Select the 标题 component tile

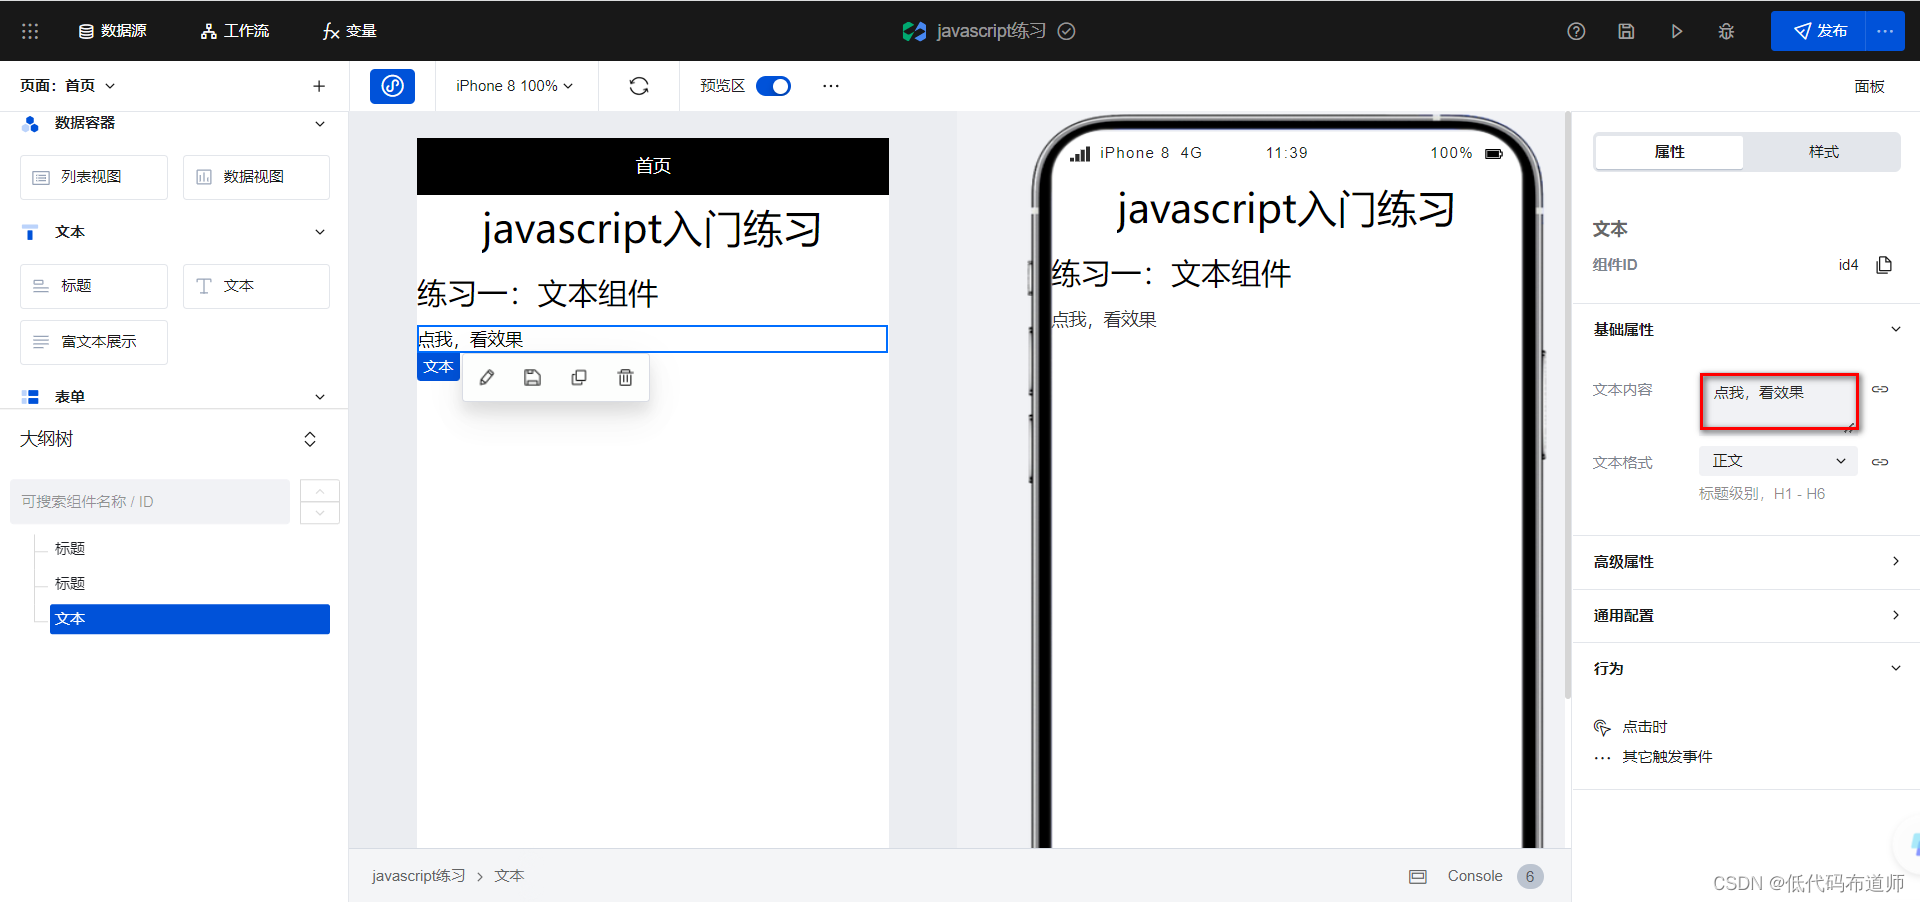pyautogui.click(x=94, y=286)
